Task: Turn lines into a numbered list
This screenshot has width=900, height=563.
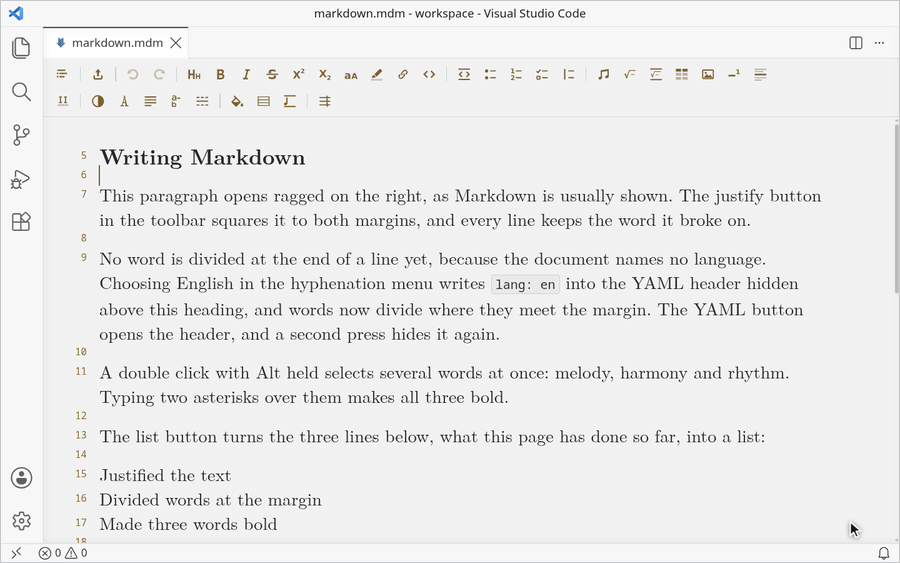Action: coord(516,74)
